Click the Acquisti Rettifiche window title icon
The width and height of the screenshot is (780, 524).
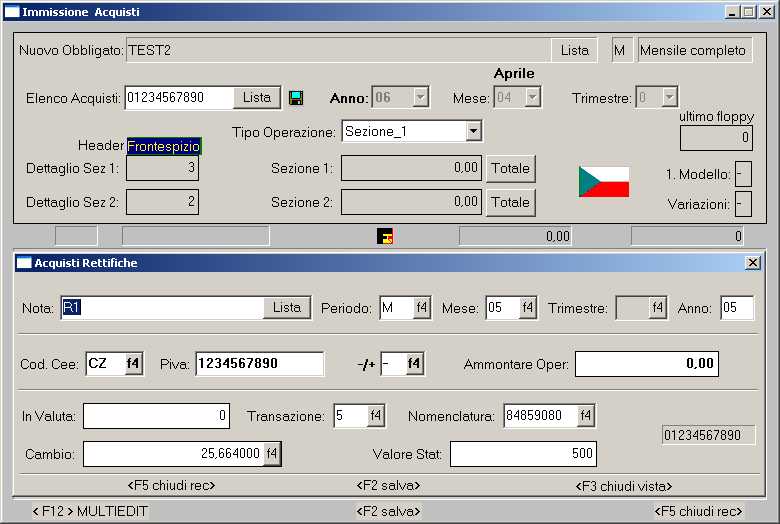tap(23, 263)
